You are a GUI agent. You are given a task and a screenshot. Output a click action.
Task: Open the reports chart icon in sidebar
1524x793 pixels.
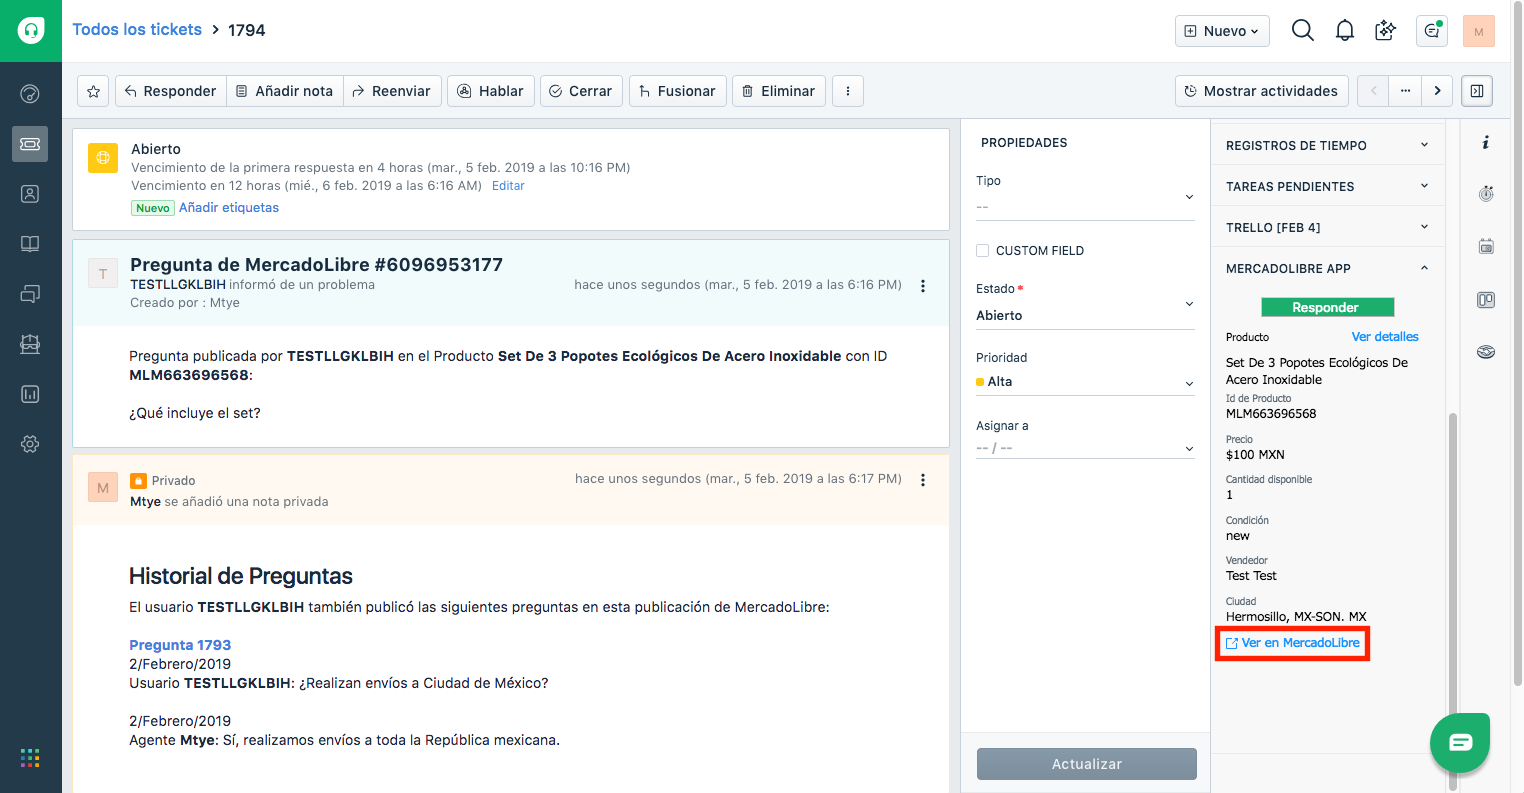click(30, 394)
